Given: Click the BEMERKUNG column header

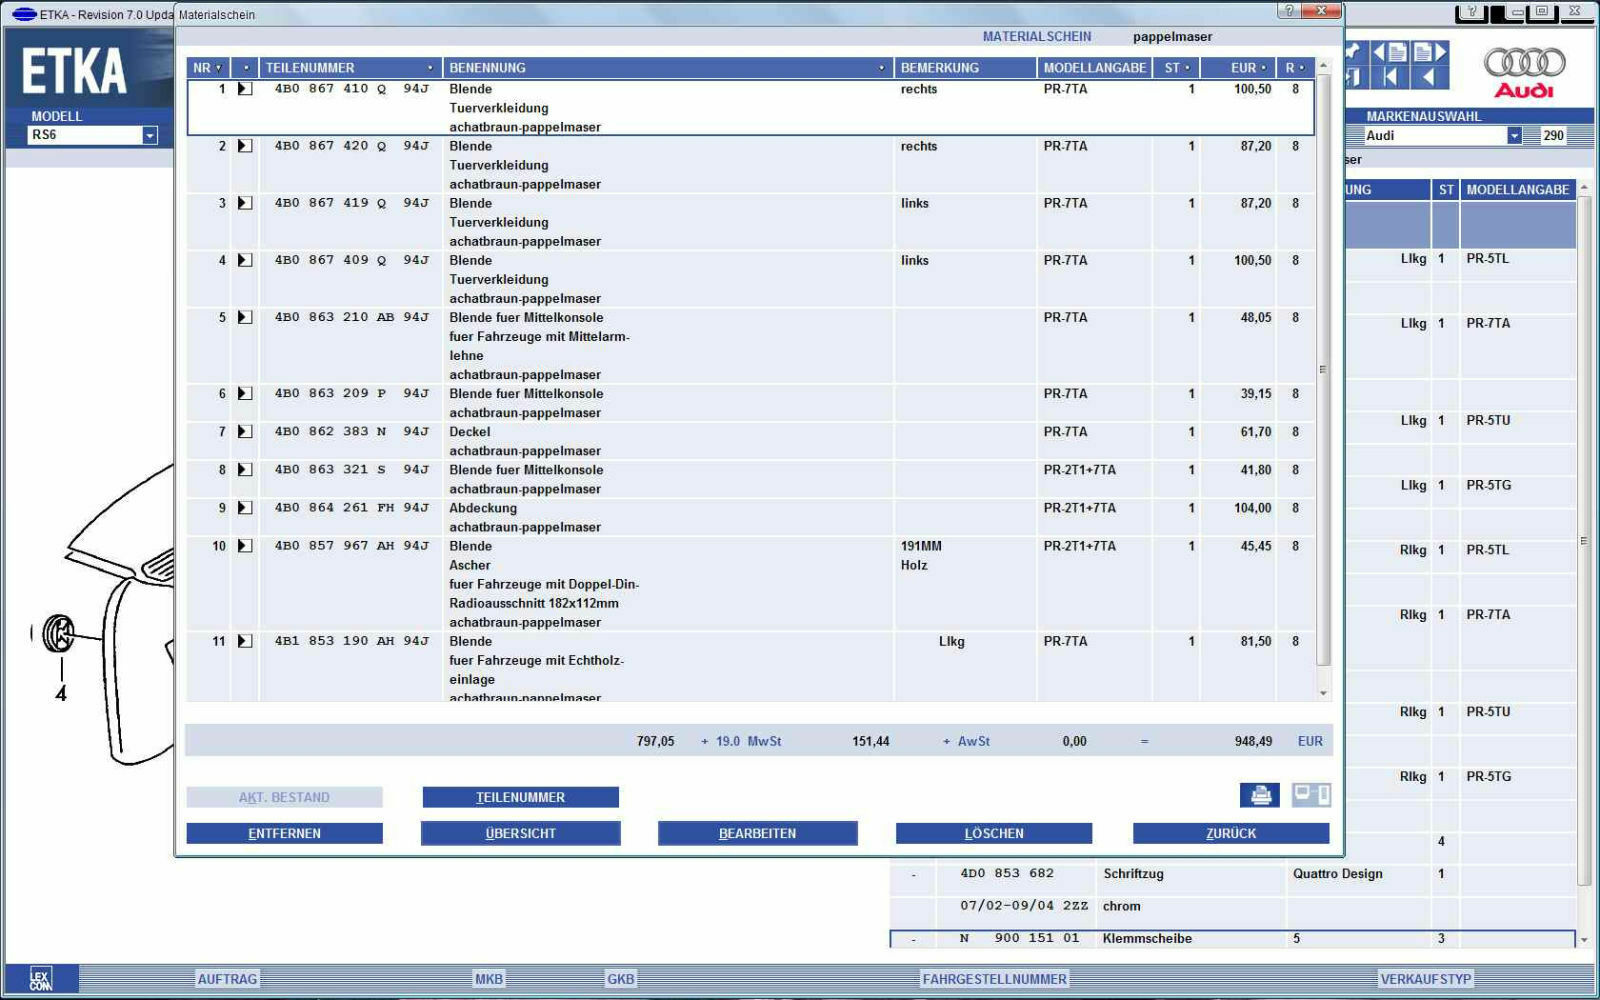Looking at the screenshot, I should (x=965, y=68).
